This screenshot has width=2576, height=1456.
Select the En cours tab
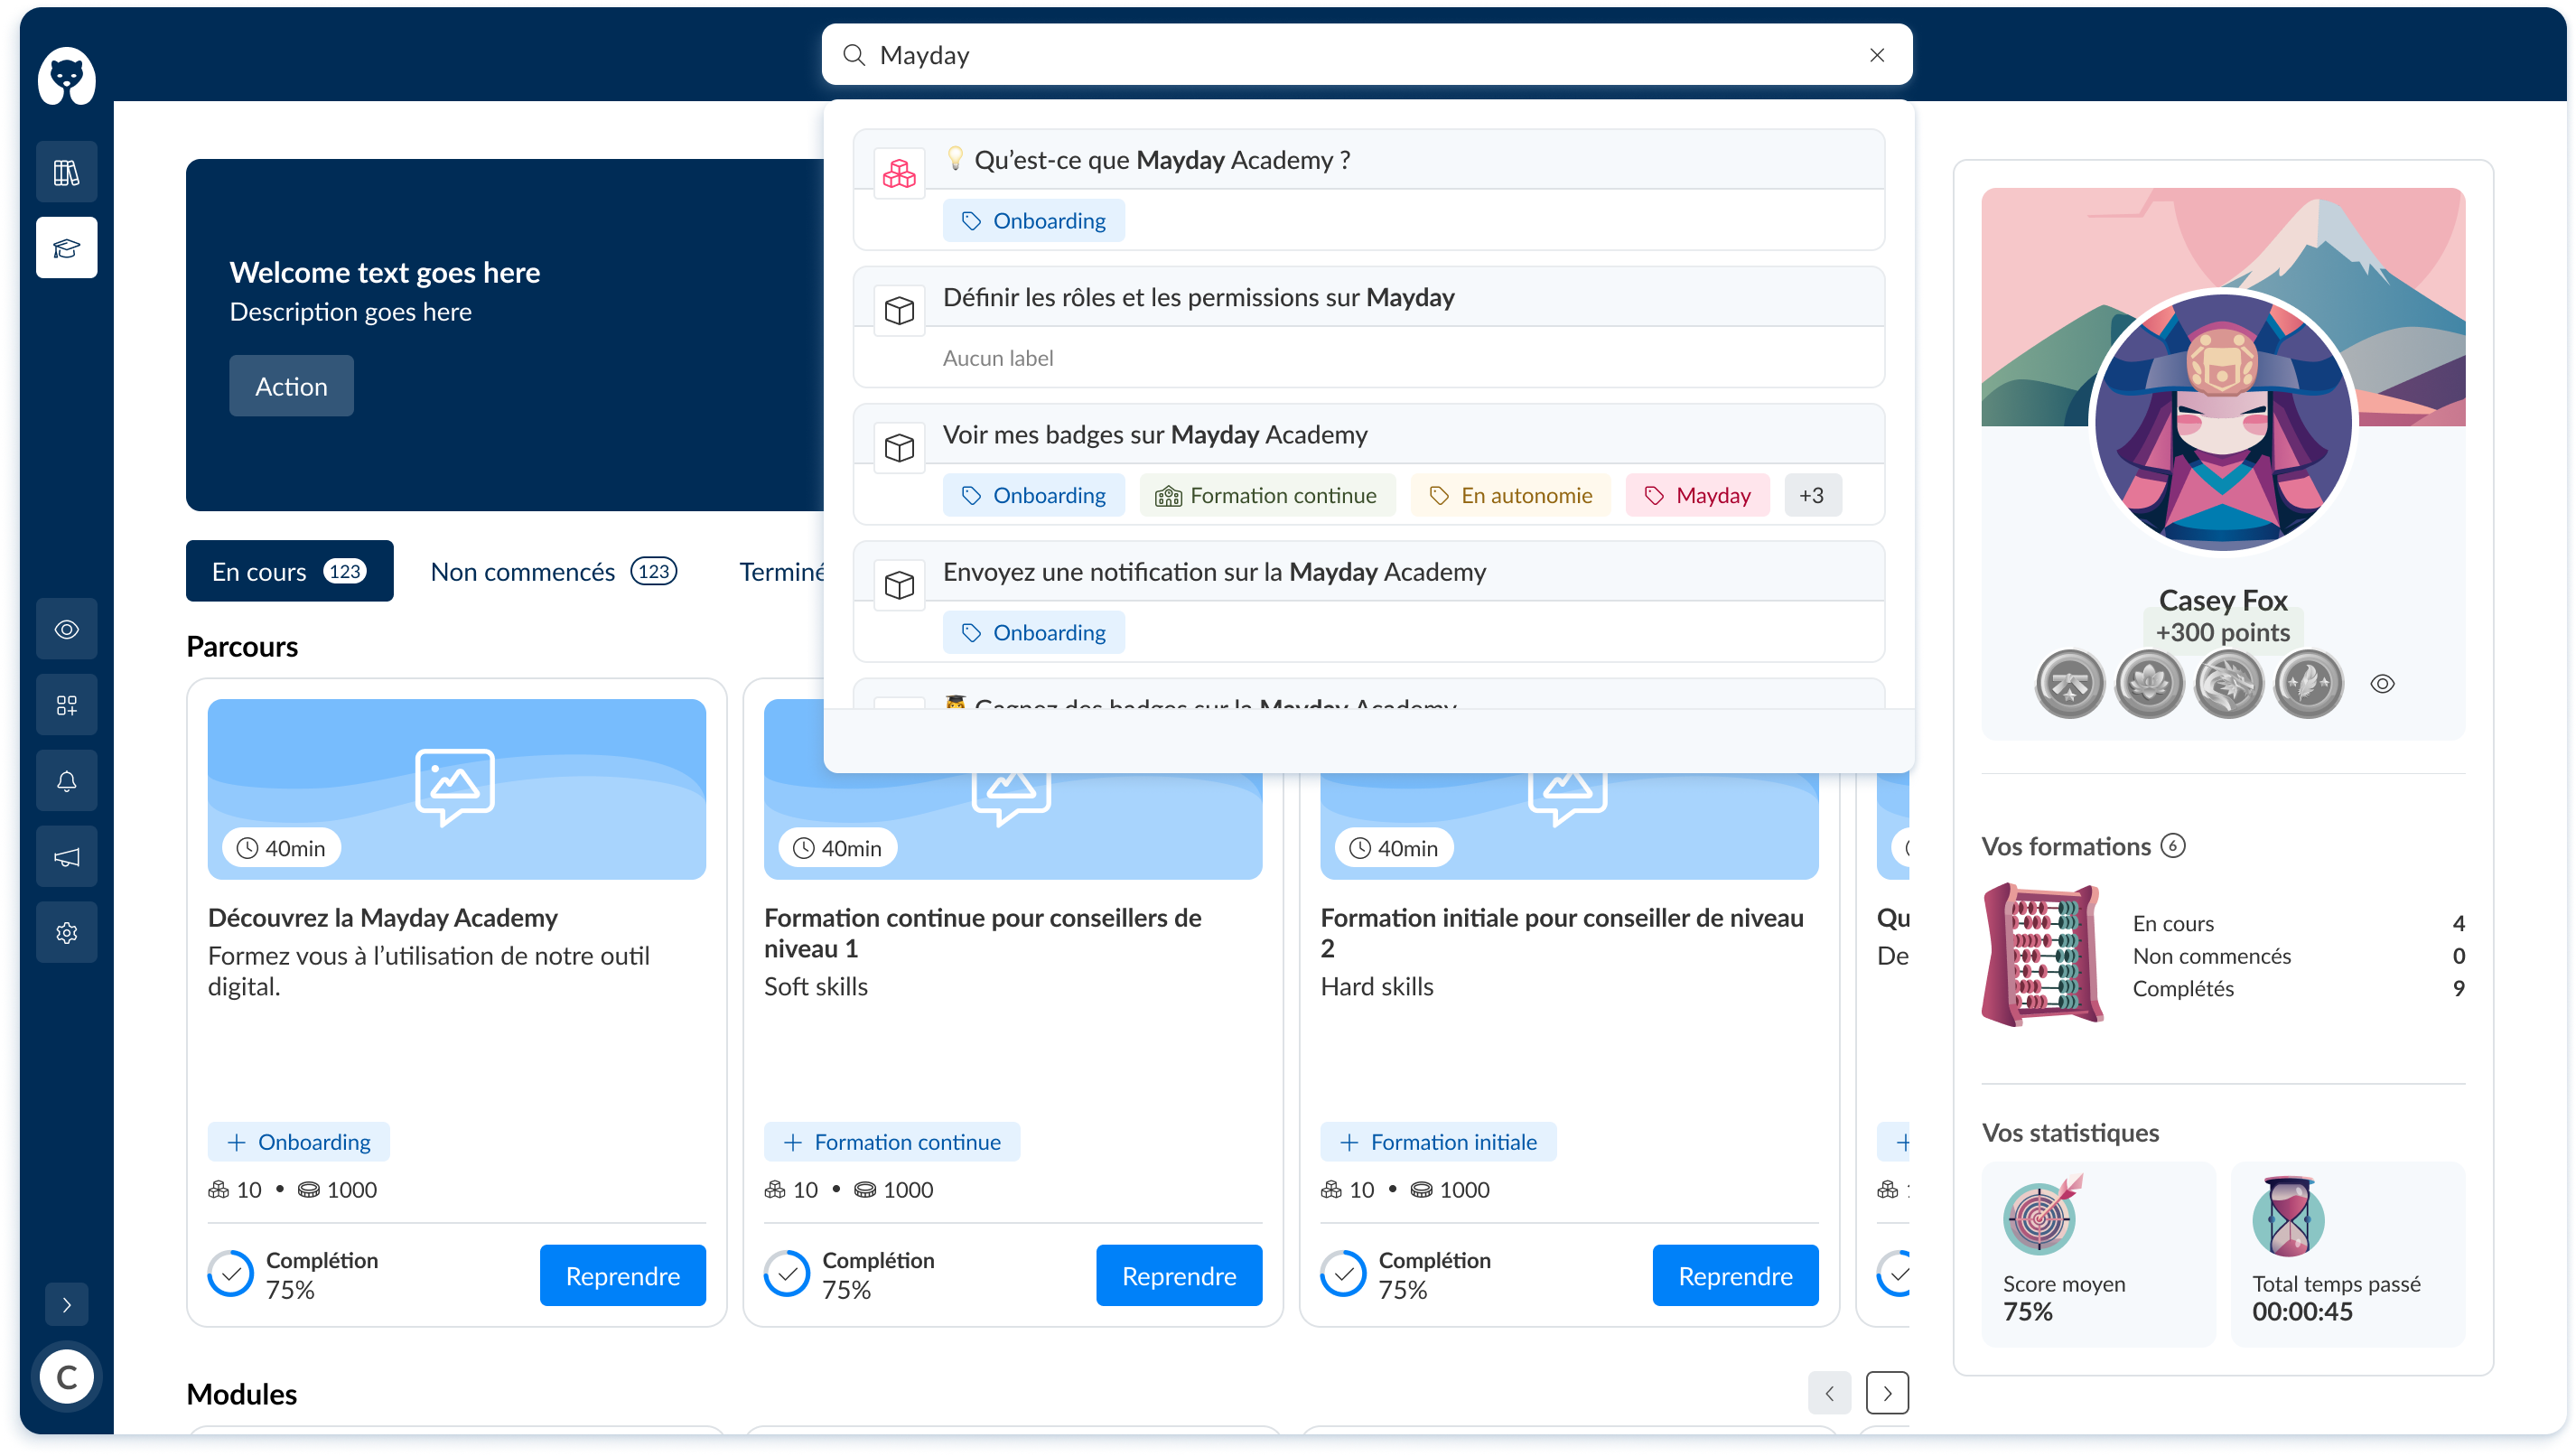(289, 571)
